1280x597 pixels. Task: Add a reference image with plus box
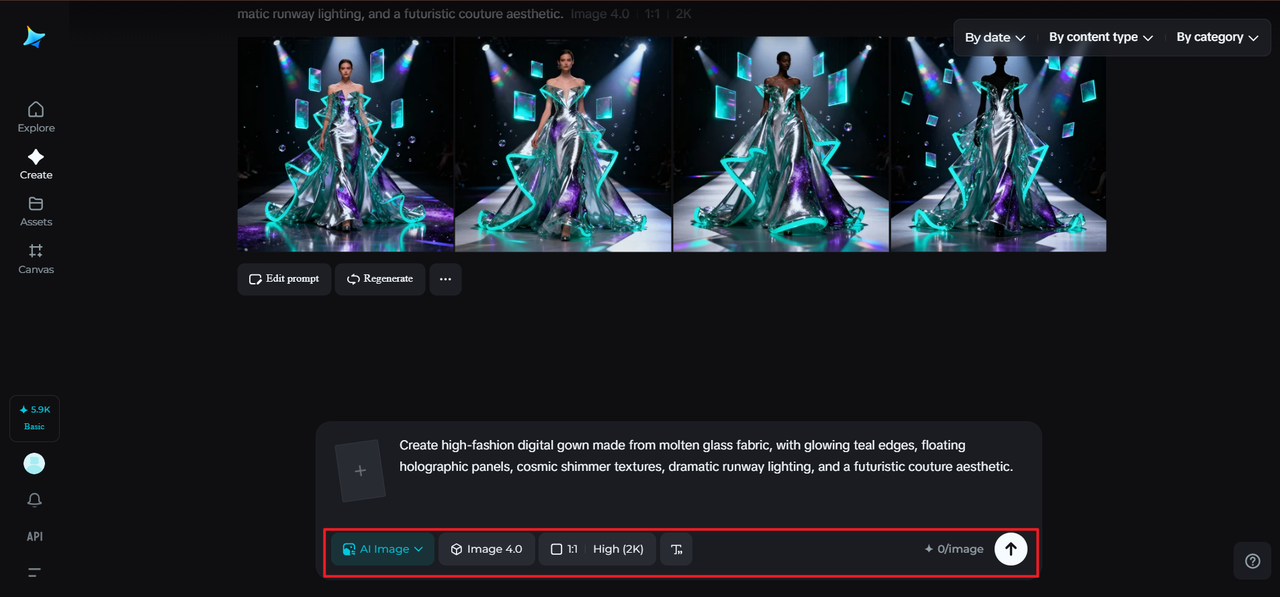(361, 471)
